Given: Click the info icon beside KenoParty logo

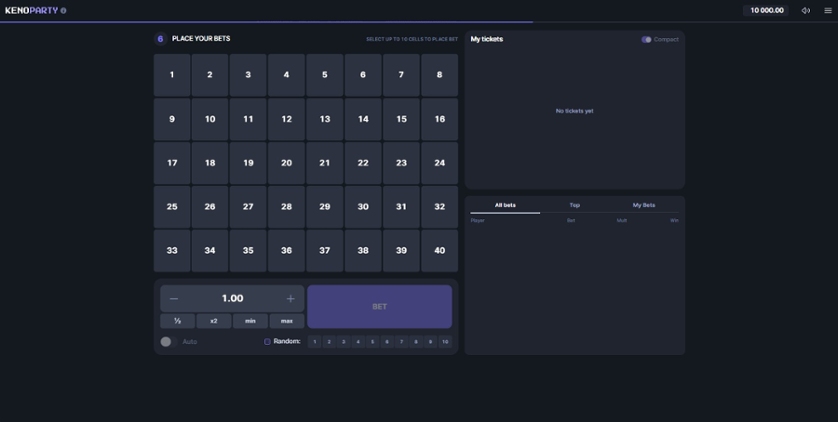Looking at the screenshot, I should 64,11.
